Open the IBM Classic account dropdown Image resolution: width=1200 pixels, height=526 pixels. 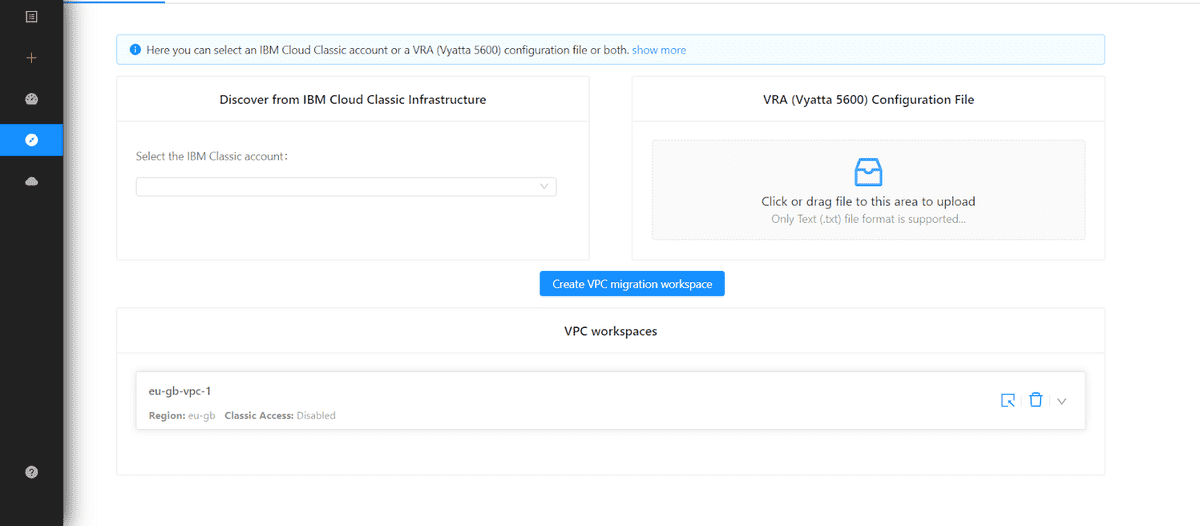[346, 187]
